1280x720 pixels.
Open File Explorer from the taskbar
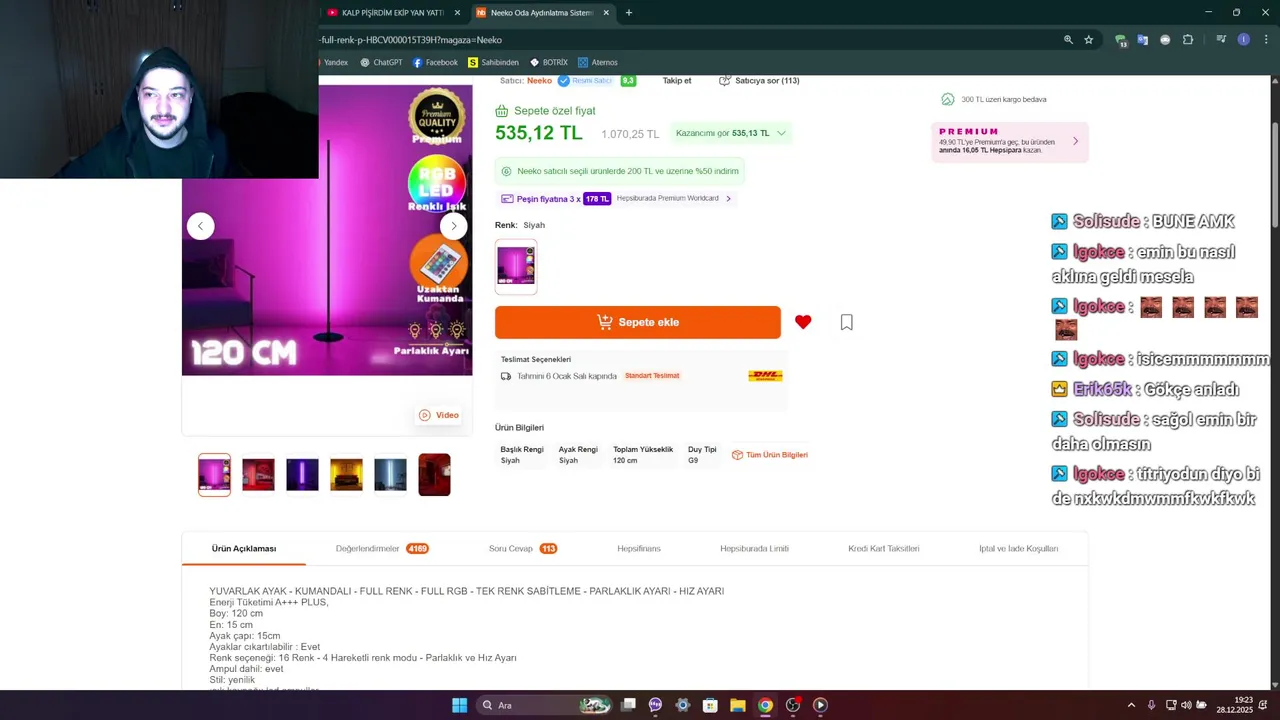737,705
